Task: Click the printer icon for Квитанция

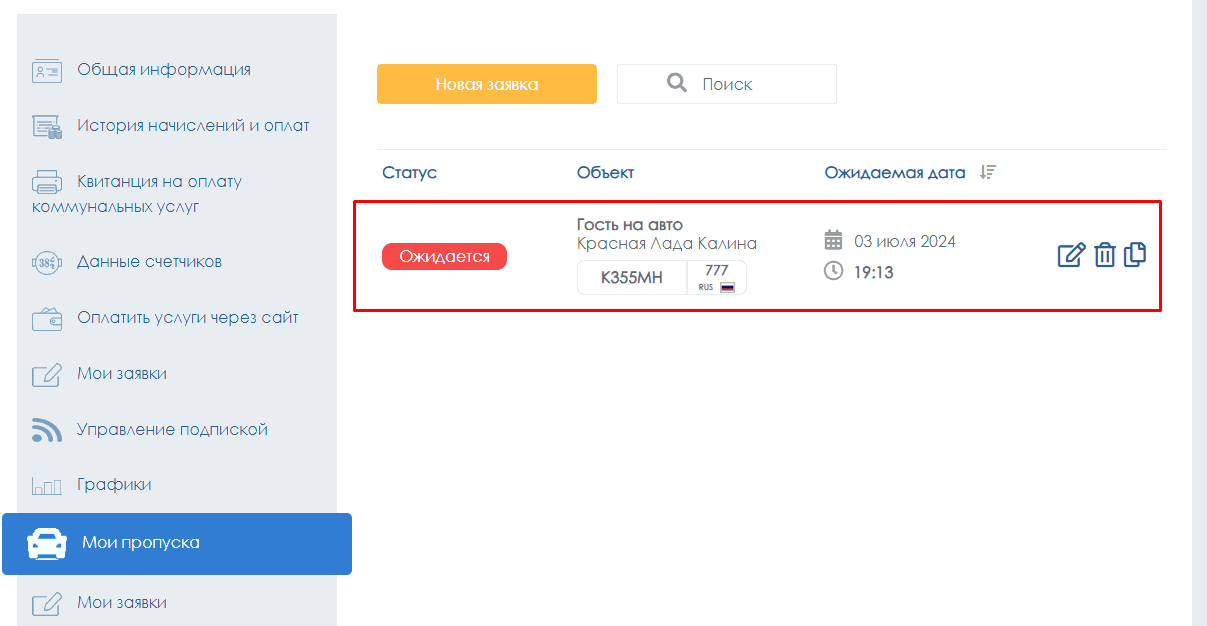Action: (x=47, y=182)
